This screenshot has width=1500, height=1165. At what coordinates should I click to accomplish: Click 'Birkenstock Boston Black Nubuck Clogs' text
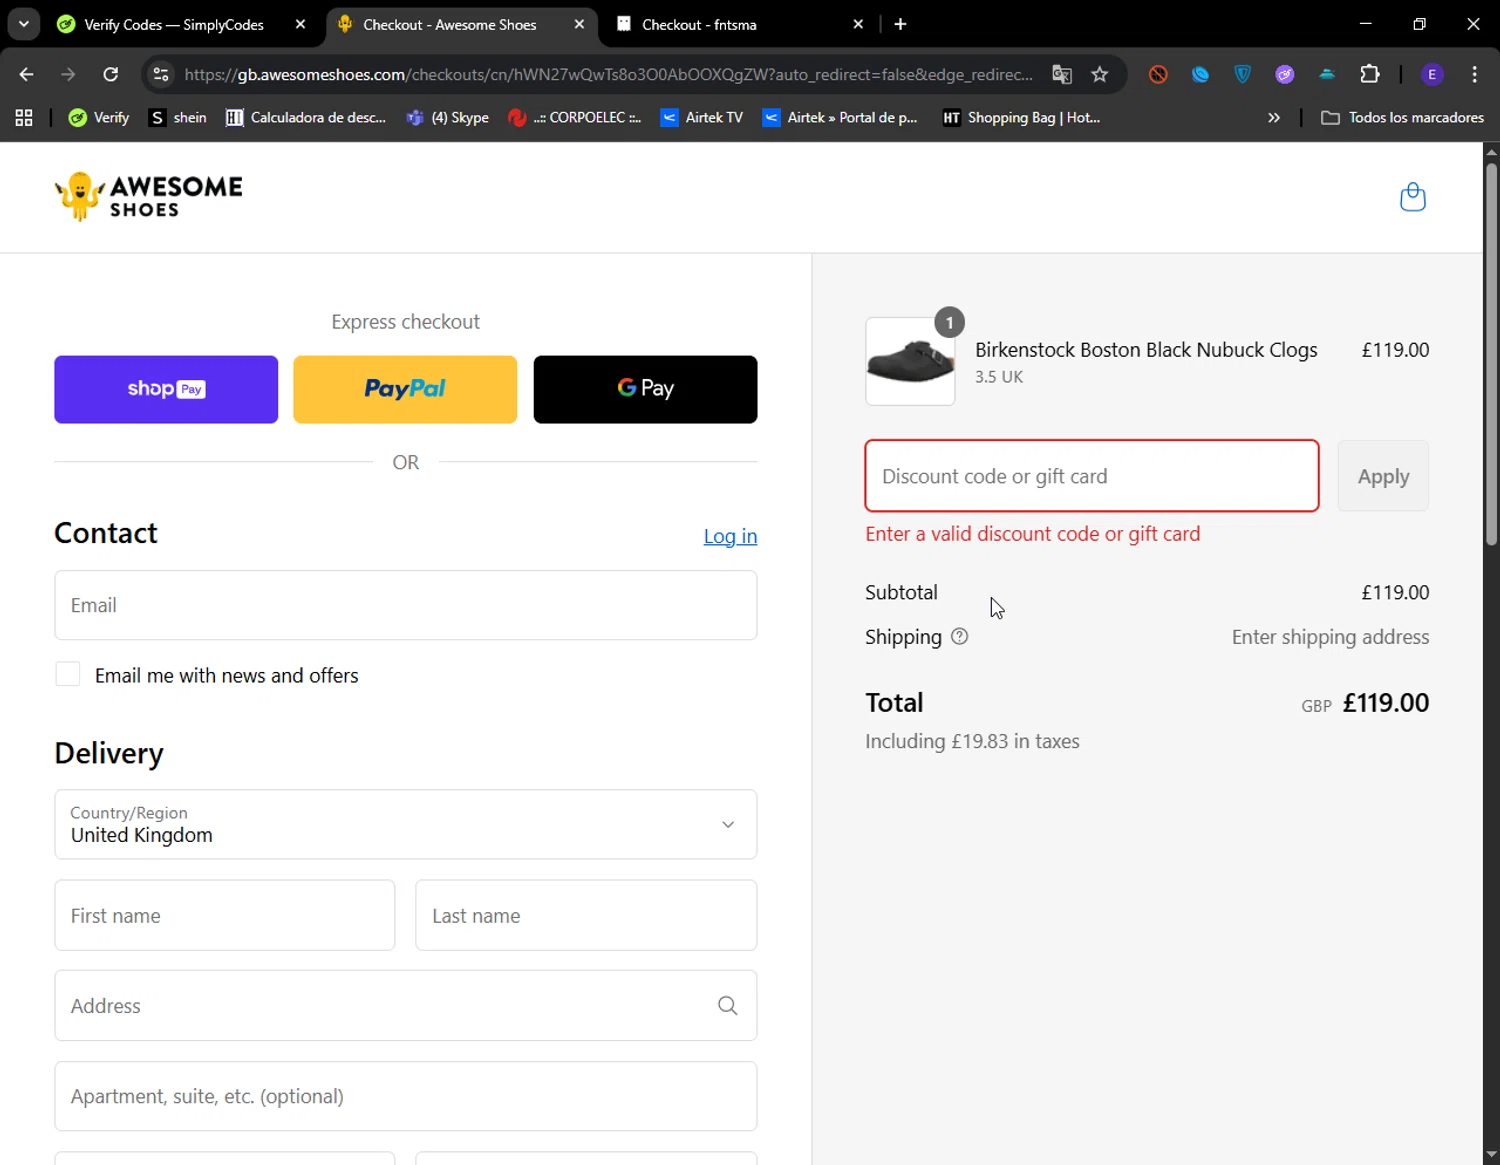1146,350
